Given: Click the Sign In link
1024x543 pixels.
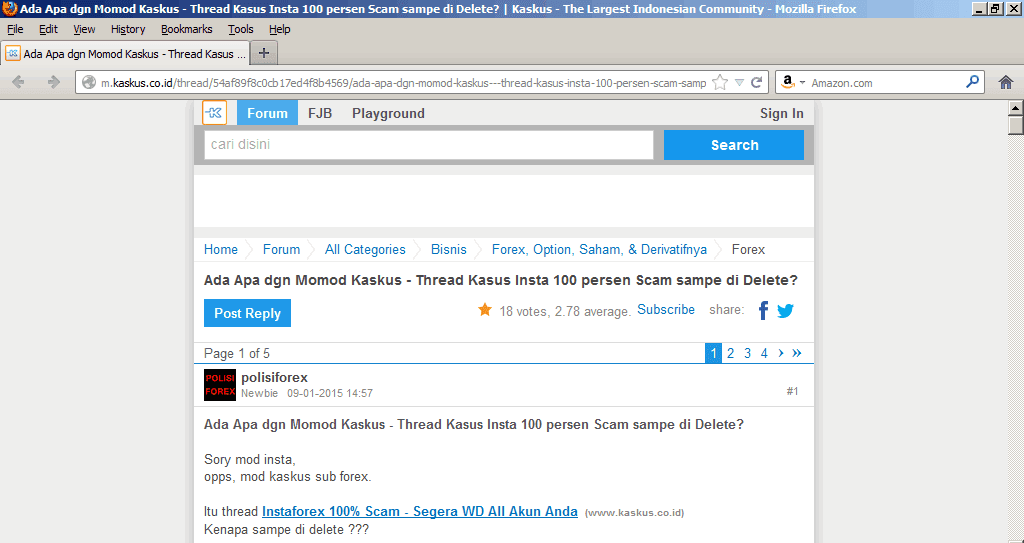Looking at the screenshot, I should 782,113.
